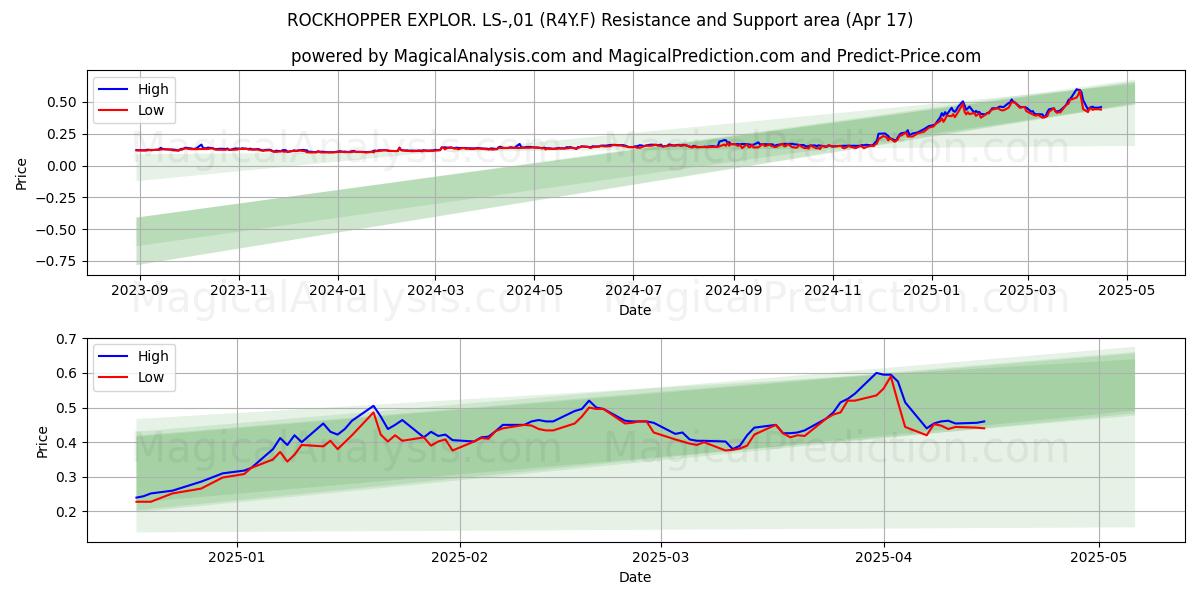Click top chart x-tick '2023-11'
1200x600 pixels.
point(239,290)
